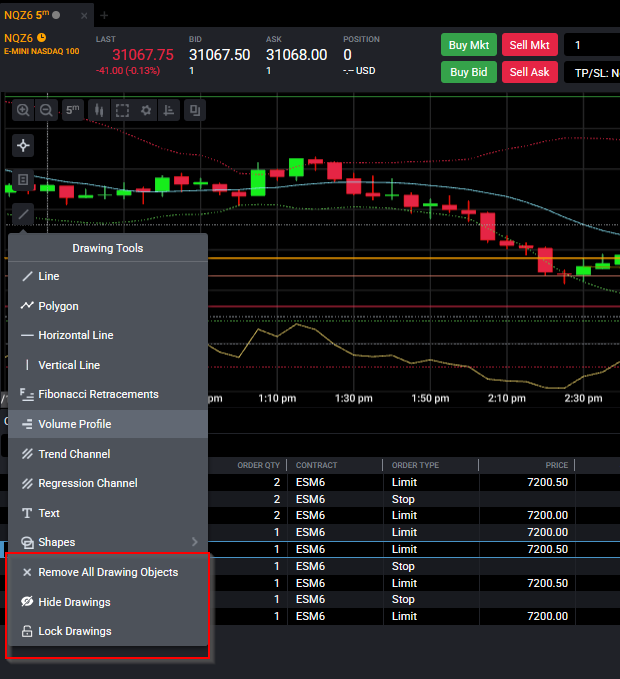Open the TP/SL dropdown
Image resolution: width=620 pixels, height=679 pixels.
tap(592, 72)
